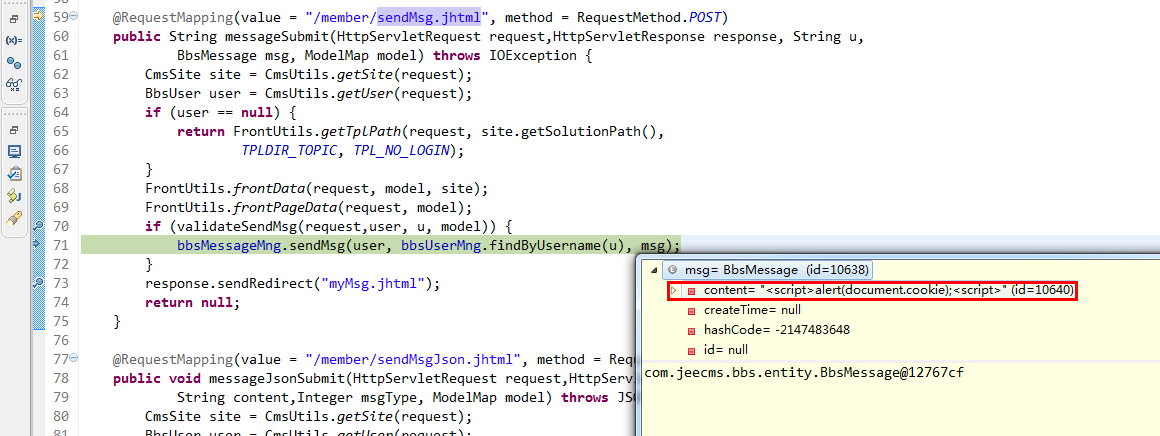Toggle the breakpoint marker on line 73
Image resolution: width=1160 pixels, height=436 pixels.
point(38,282)
